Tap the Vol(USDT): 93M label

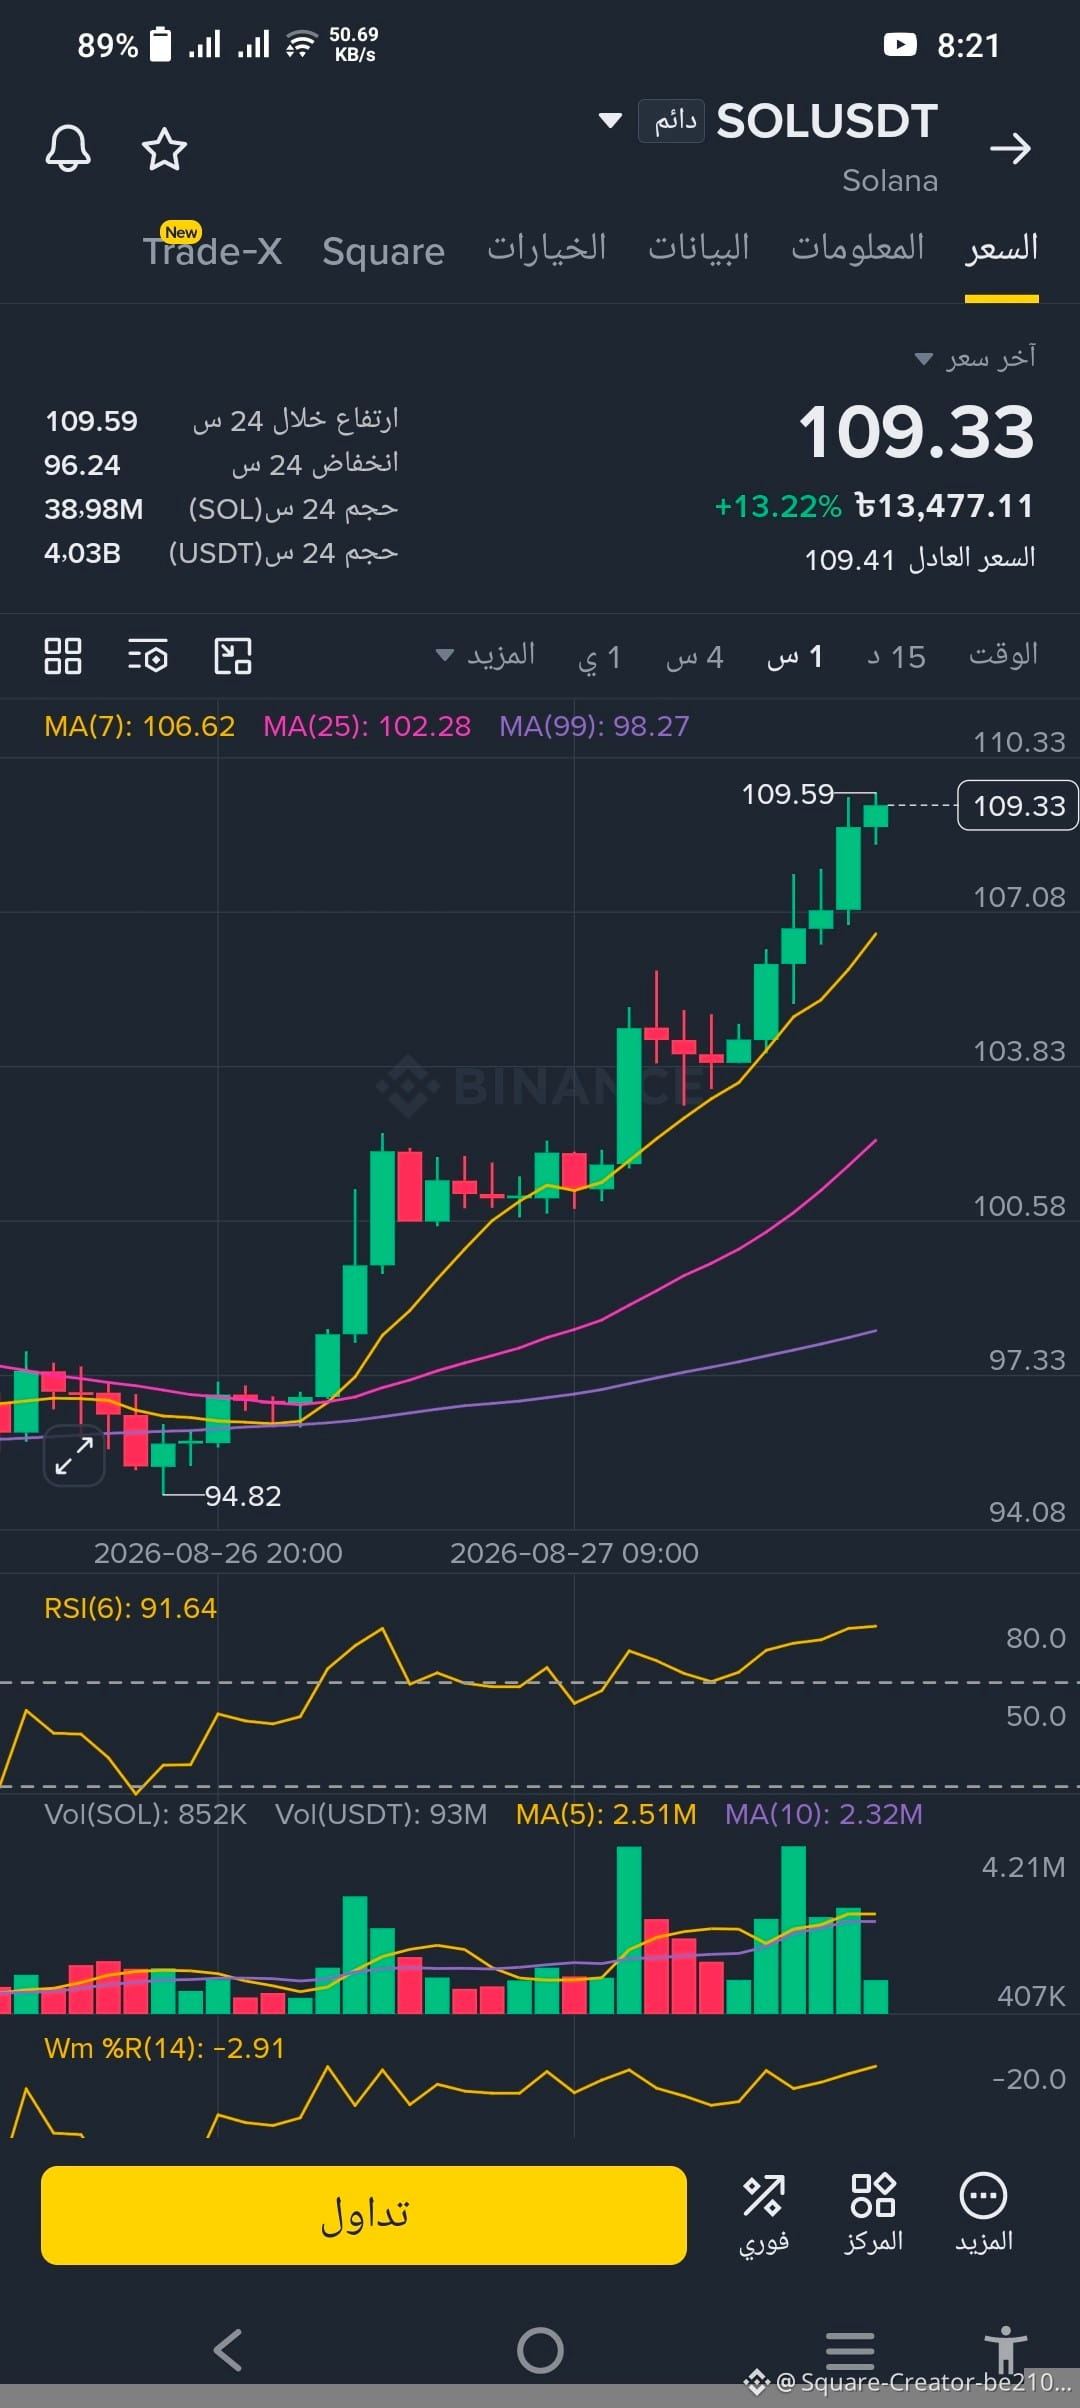[x=381, y=1814]
